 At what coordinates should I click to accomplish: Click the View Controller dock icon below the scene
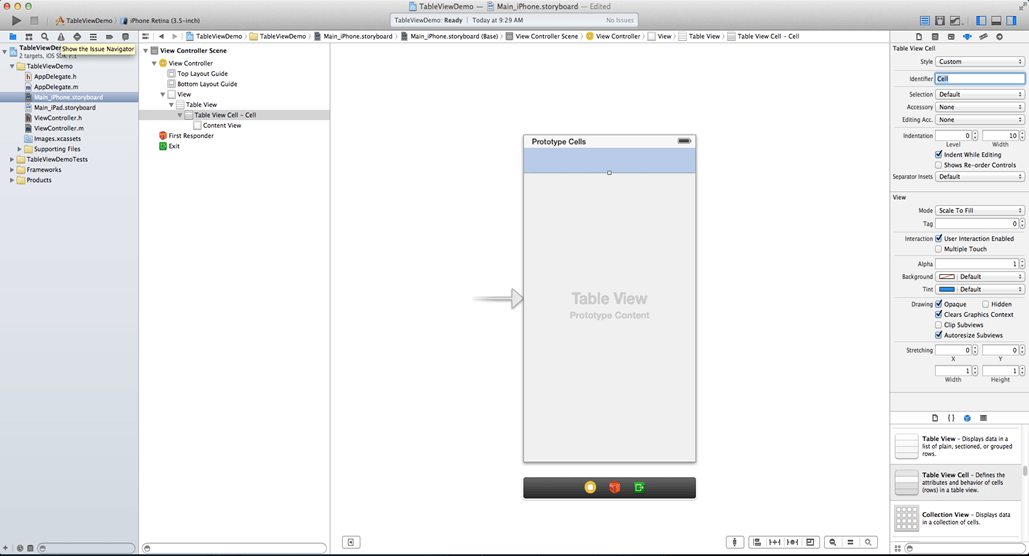pos(590,487)
